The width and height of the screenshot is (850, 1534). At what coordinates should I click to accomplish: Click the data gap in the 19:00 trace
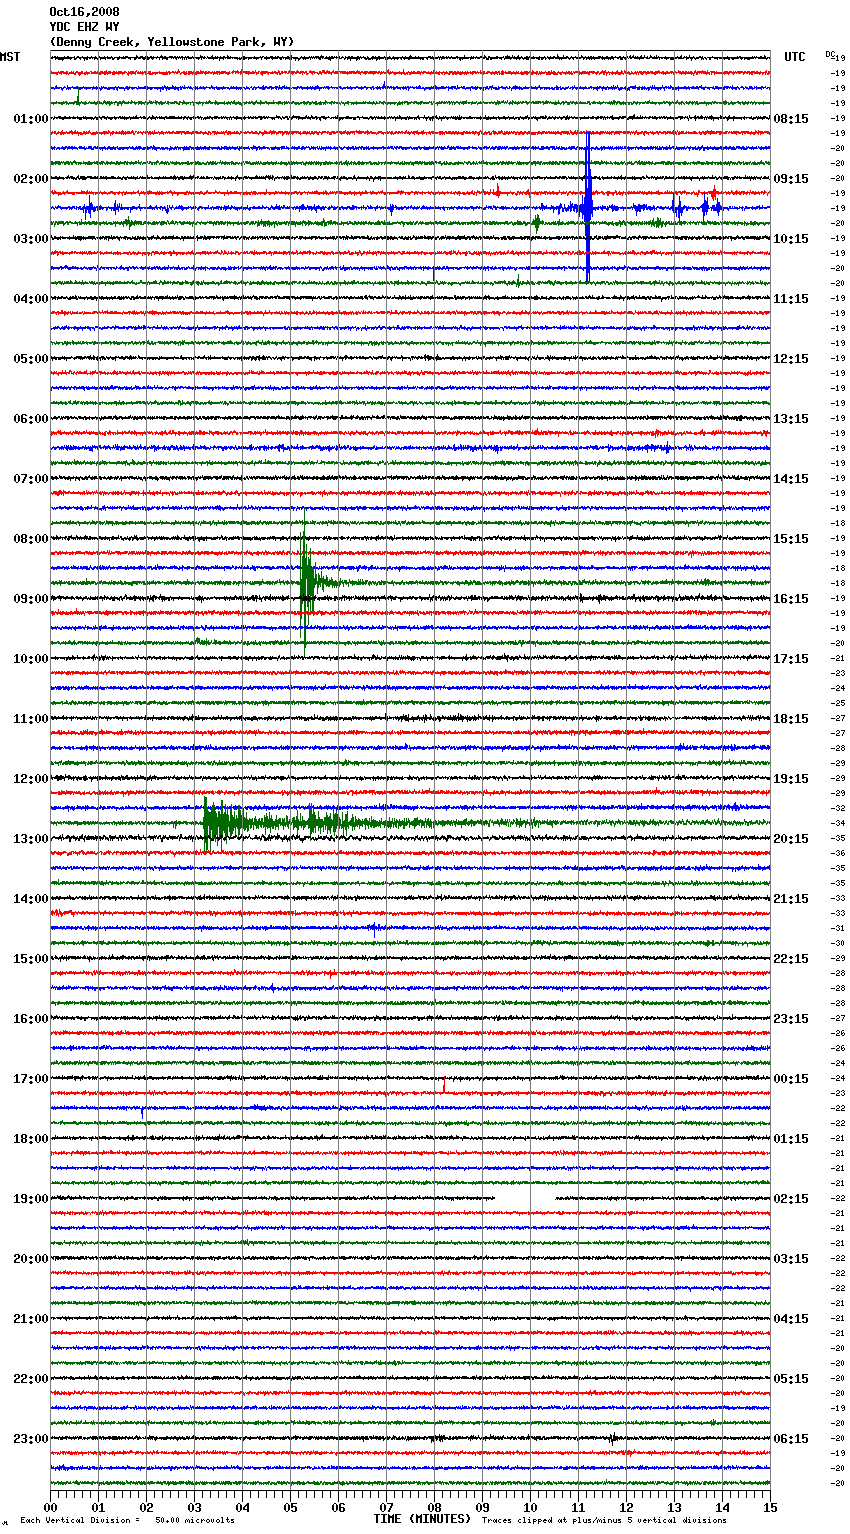(525, 1198)
